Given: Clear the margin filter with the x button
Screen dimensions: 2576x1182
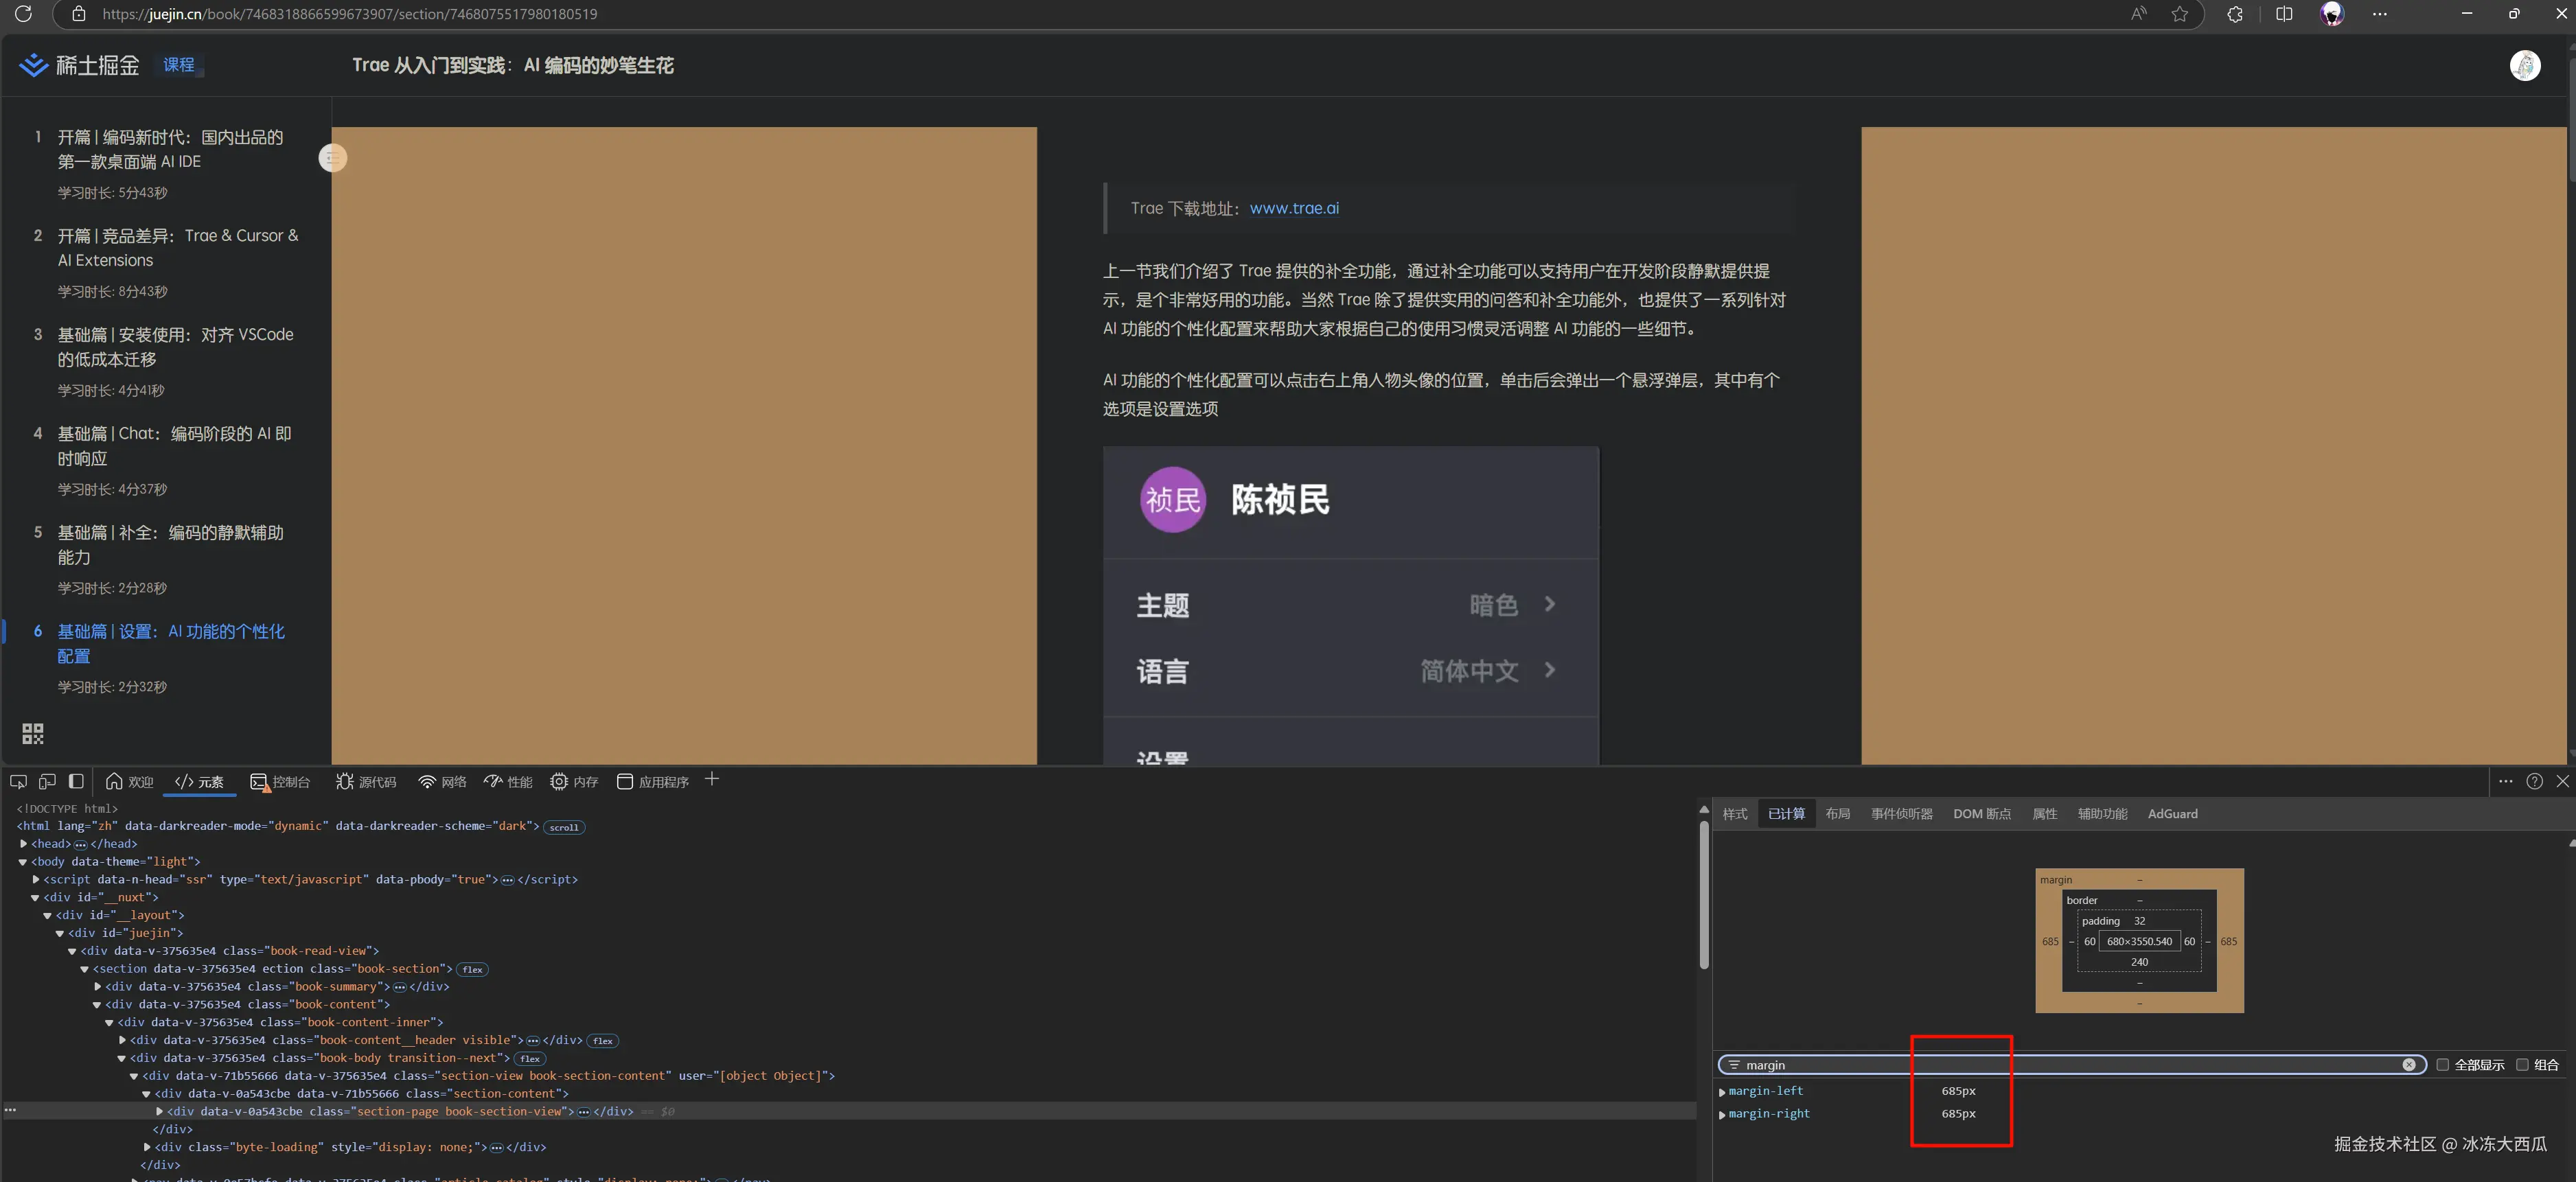Looking at the screenshot, I should (x=2410, y=1064).
